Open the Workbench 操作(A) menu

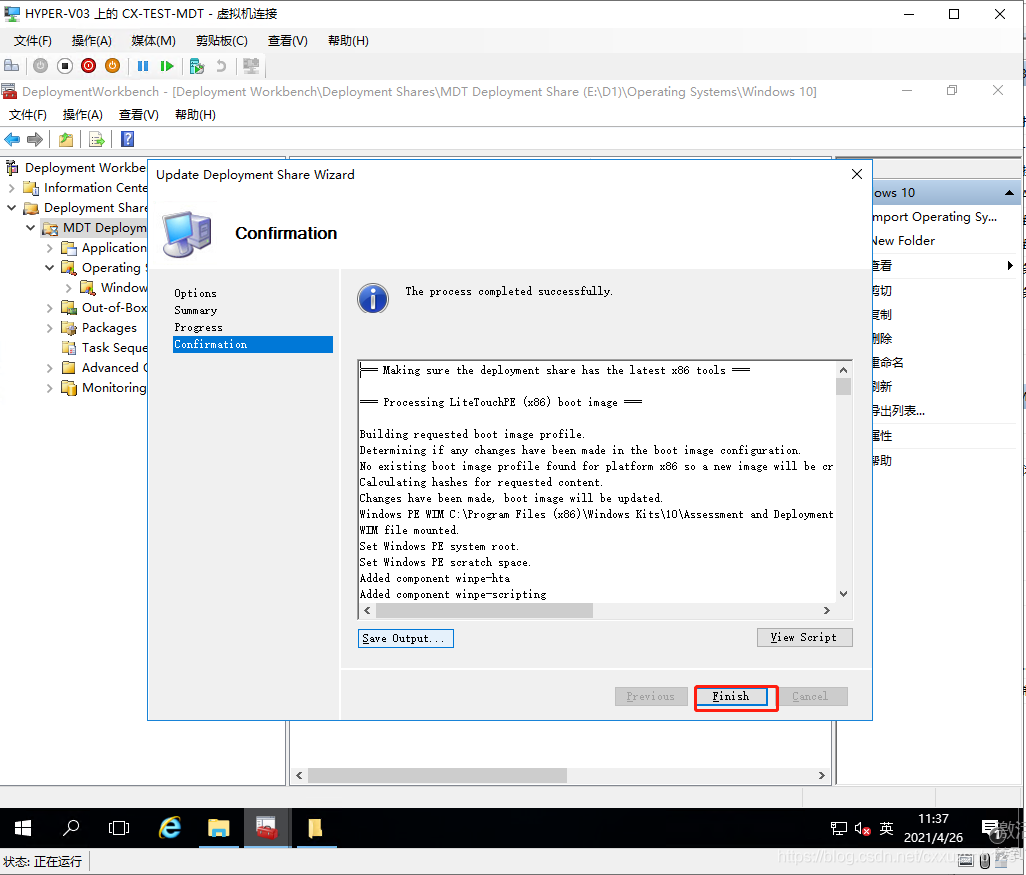[82, 115]
